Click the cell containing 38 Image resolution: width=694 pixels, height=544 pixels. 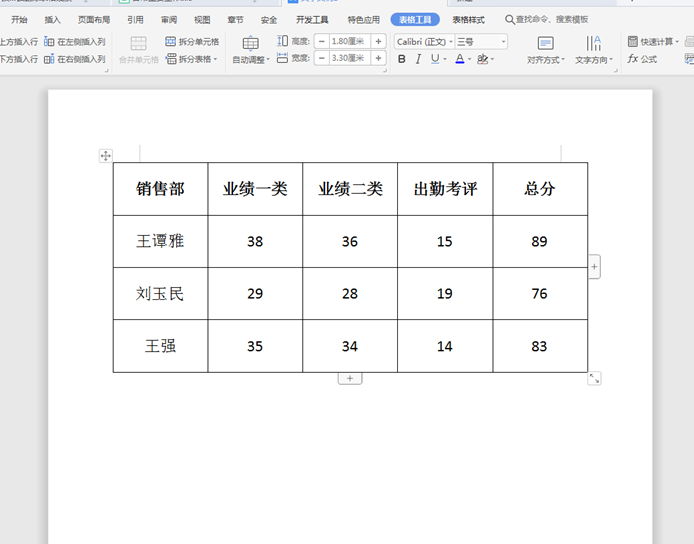point(255,241)
